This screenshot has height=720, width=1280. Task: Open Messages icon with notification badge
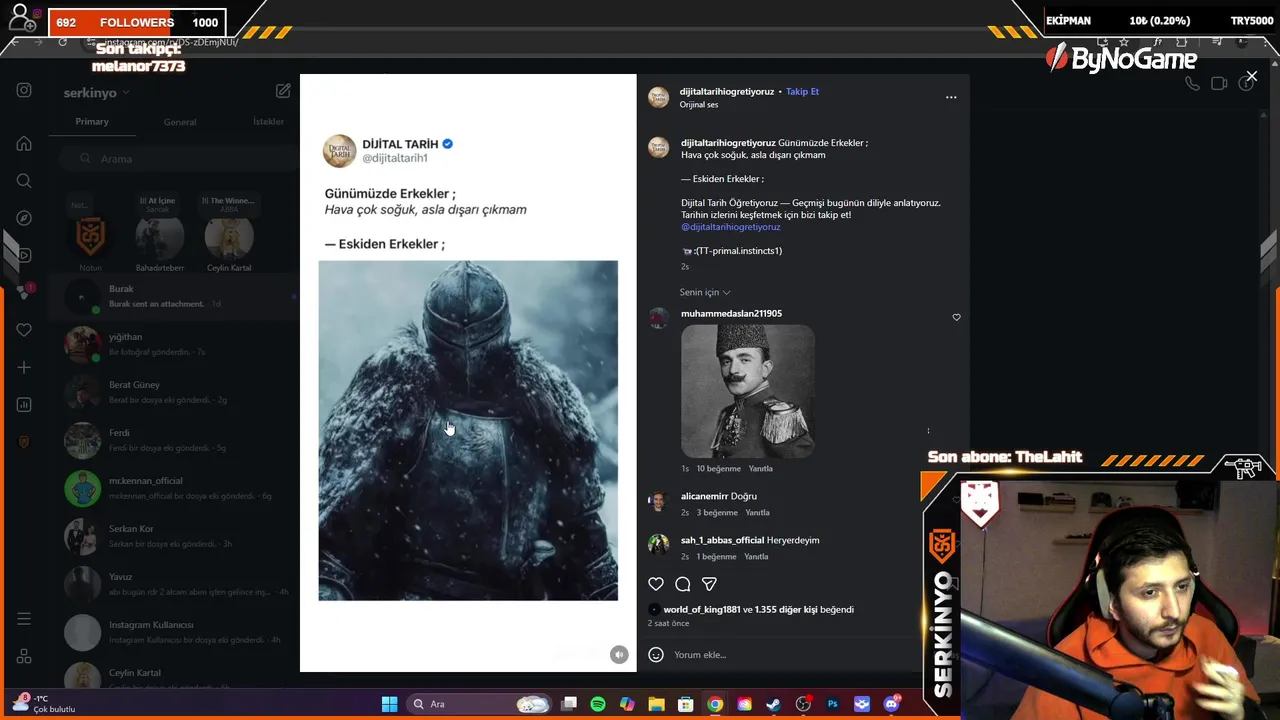click(x=24, y=292)
